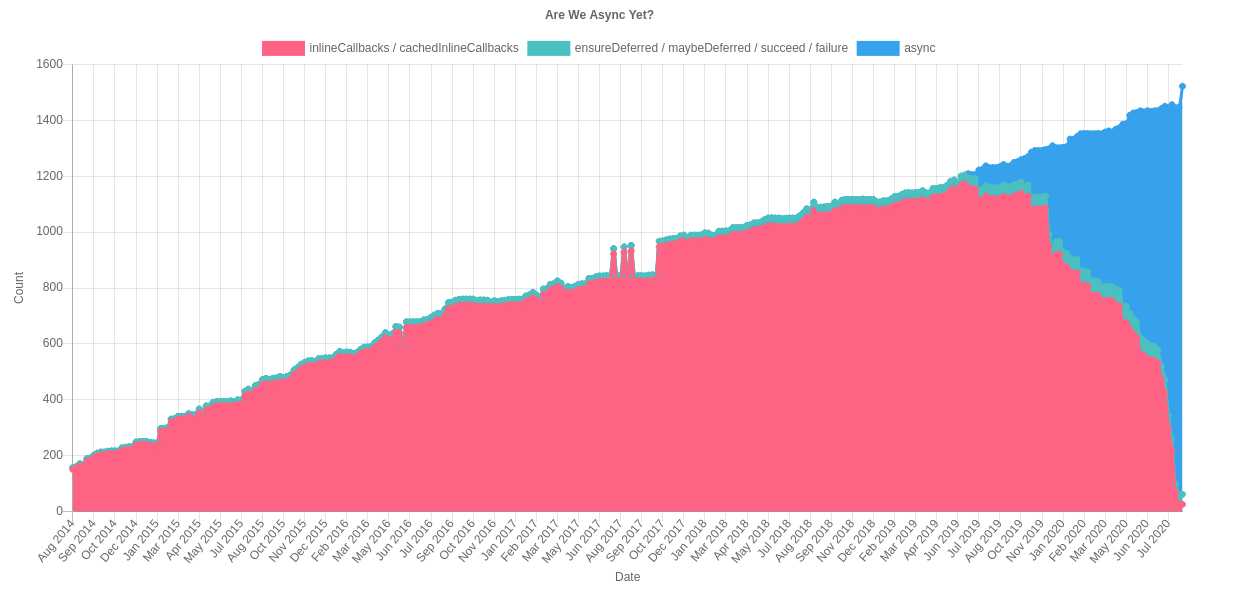Click the teal ensureDeferred legend color box
The image size is (1242, 597).
point(548,48)
